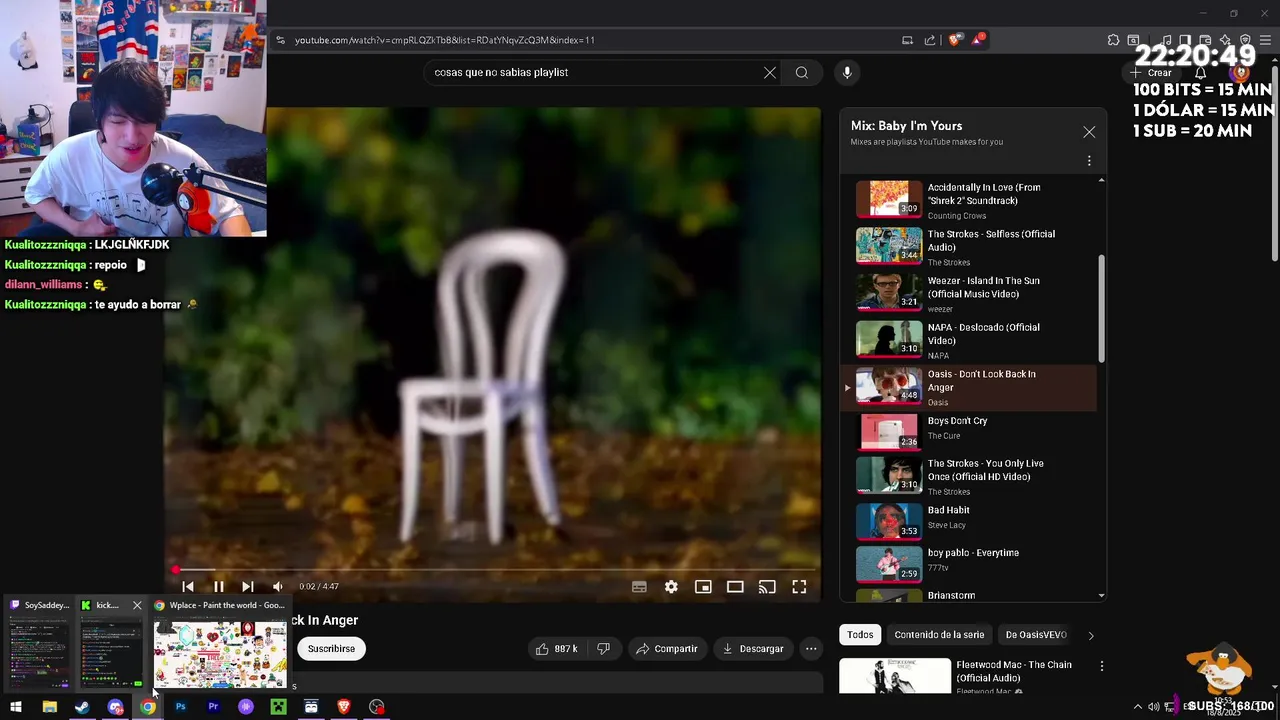Like the video with 887 k
The height and width of the screenshot is (720, 1280).
point(556,649)
